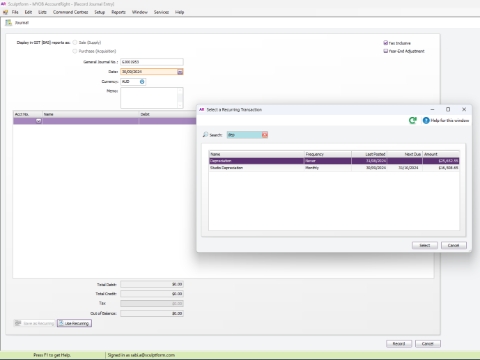
Task: Toggle the Tax Inclusive checkbox
Action: coord(386,43)
